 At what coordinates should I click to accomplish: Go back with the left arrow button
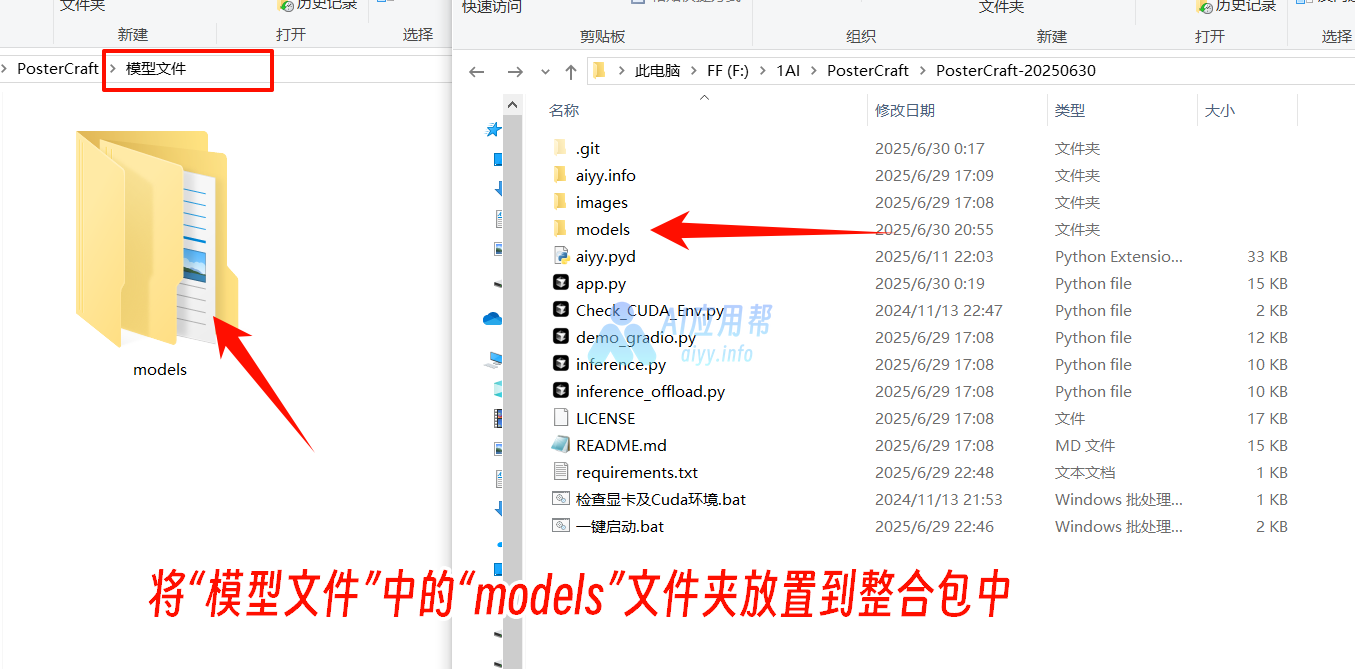pyautogui.click(x=477, y=71)
